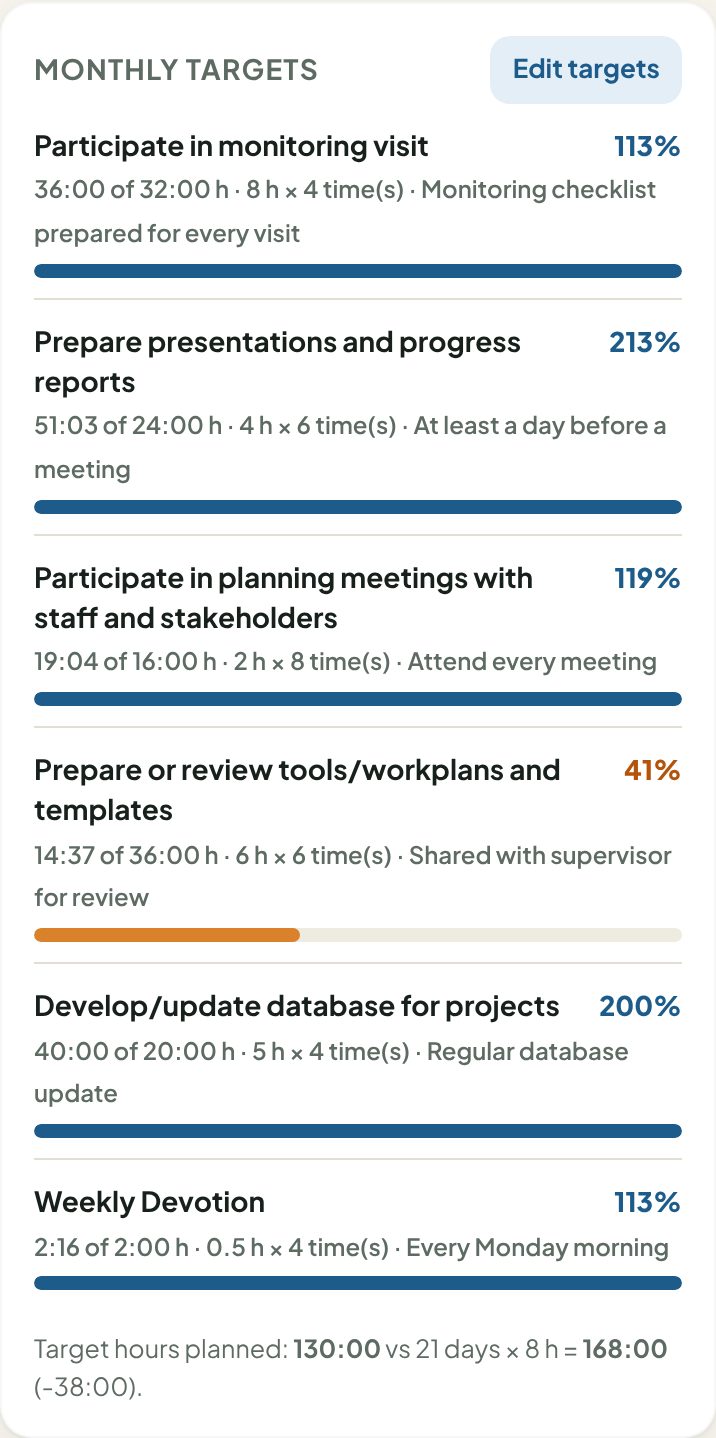The image size is (716, 1438).
Task: Click the 200% completion value
Action: tap(640, 1006)
